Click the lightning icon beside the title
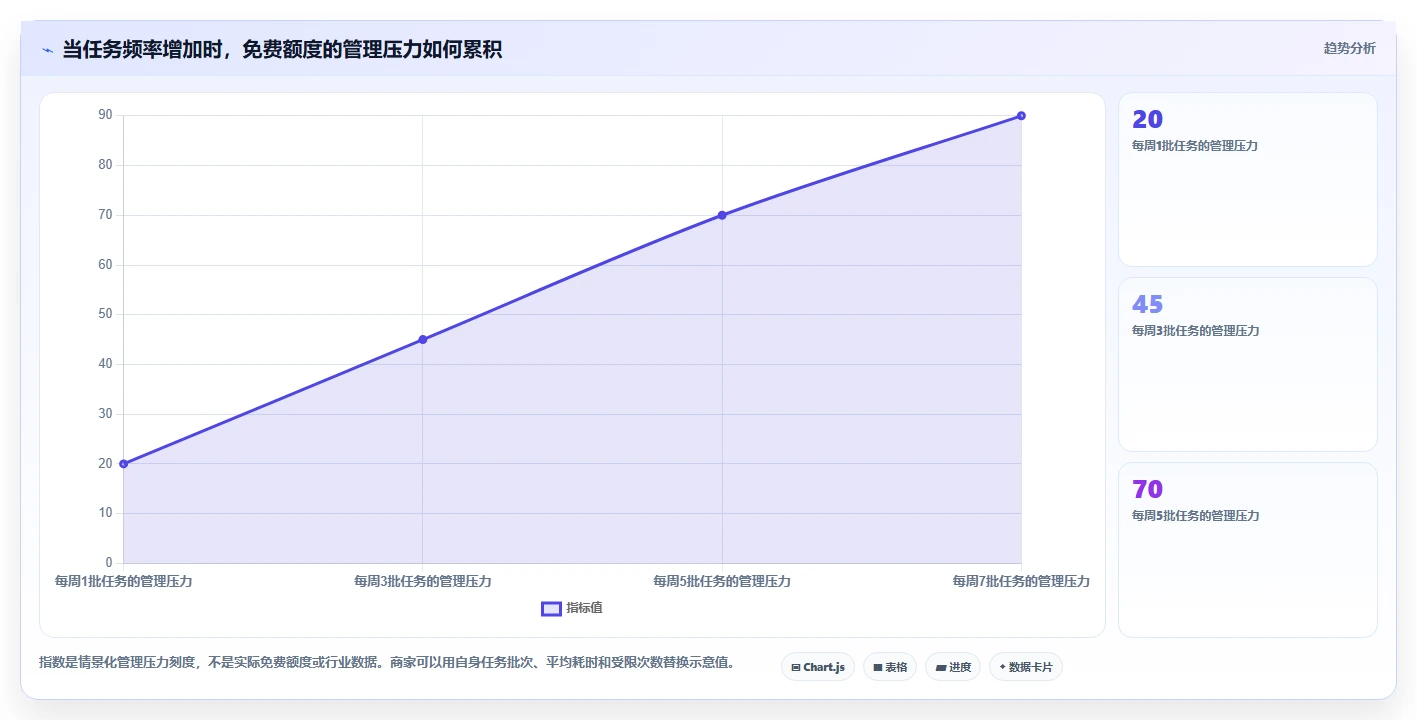Viewport: 1417px width, 720px height. (x=47, y=50)
